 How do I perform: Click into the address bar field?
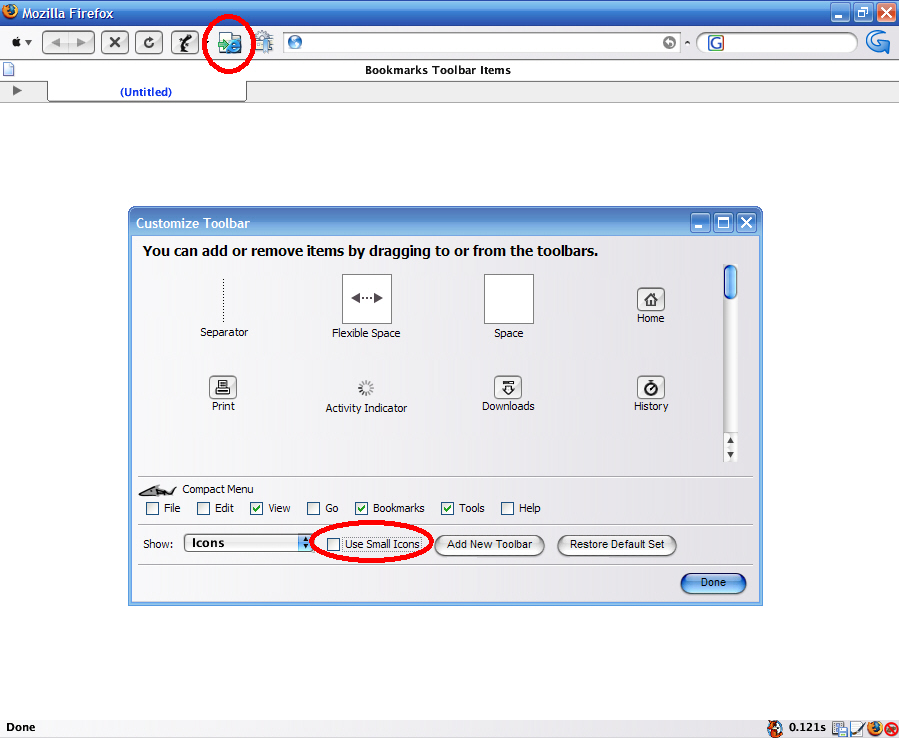click(x=482, y=42)
